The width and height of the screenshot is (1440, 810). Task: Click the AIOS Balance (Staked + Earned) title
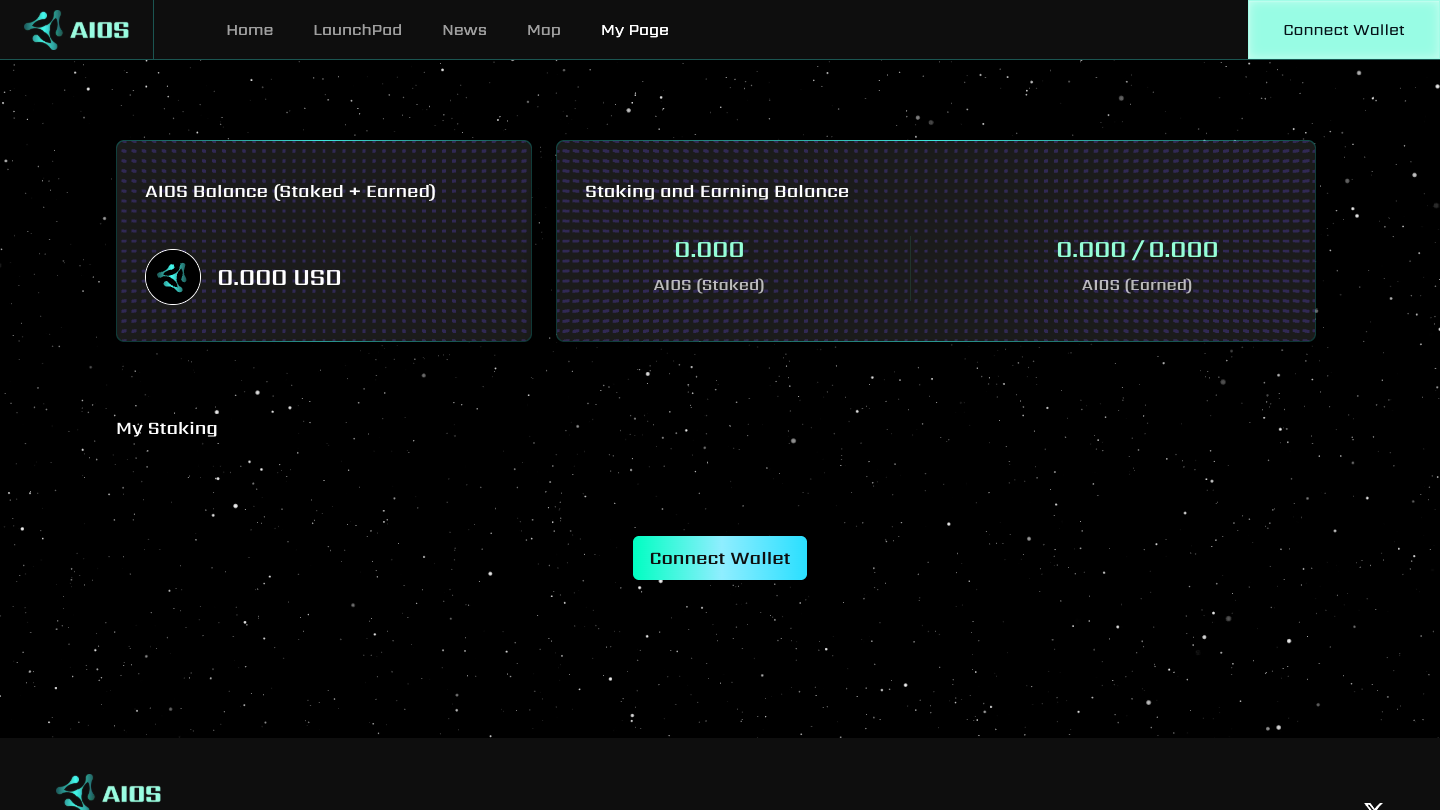(x=291, y=191)
